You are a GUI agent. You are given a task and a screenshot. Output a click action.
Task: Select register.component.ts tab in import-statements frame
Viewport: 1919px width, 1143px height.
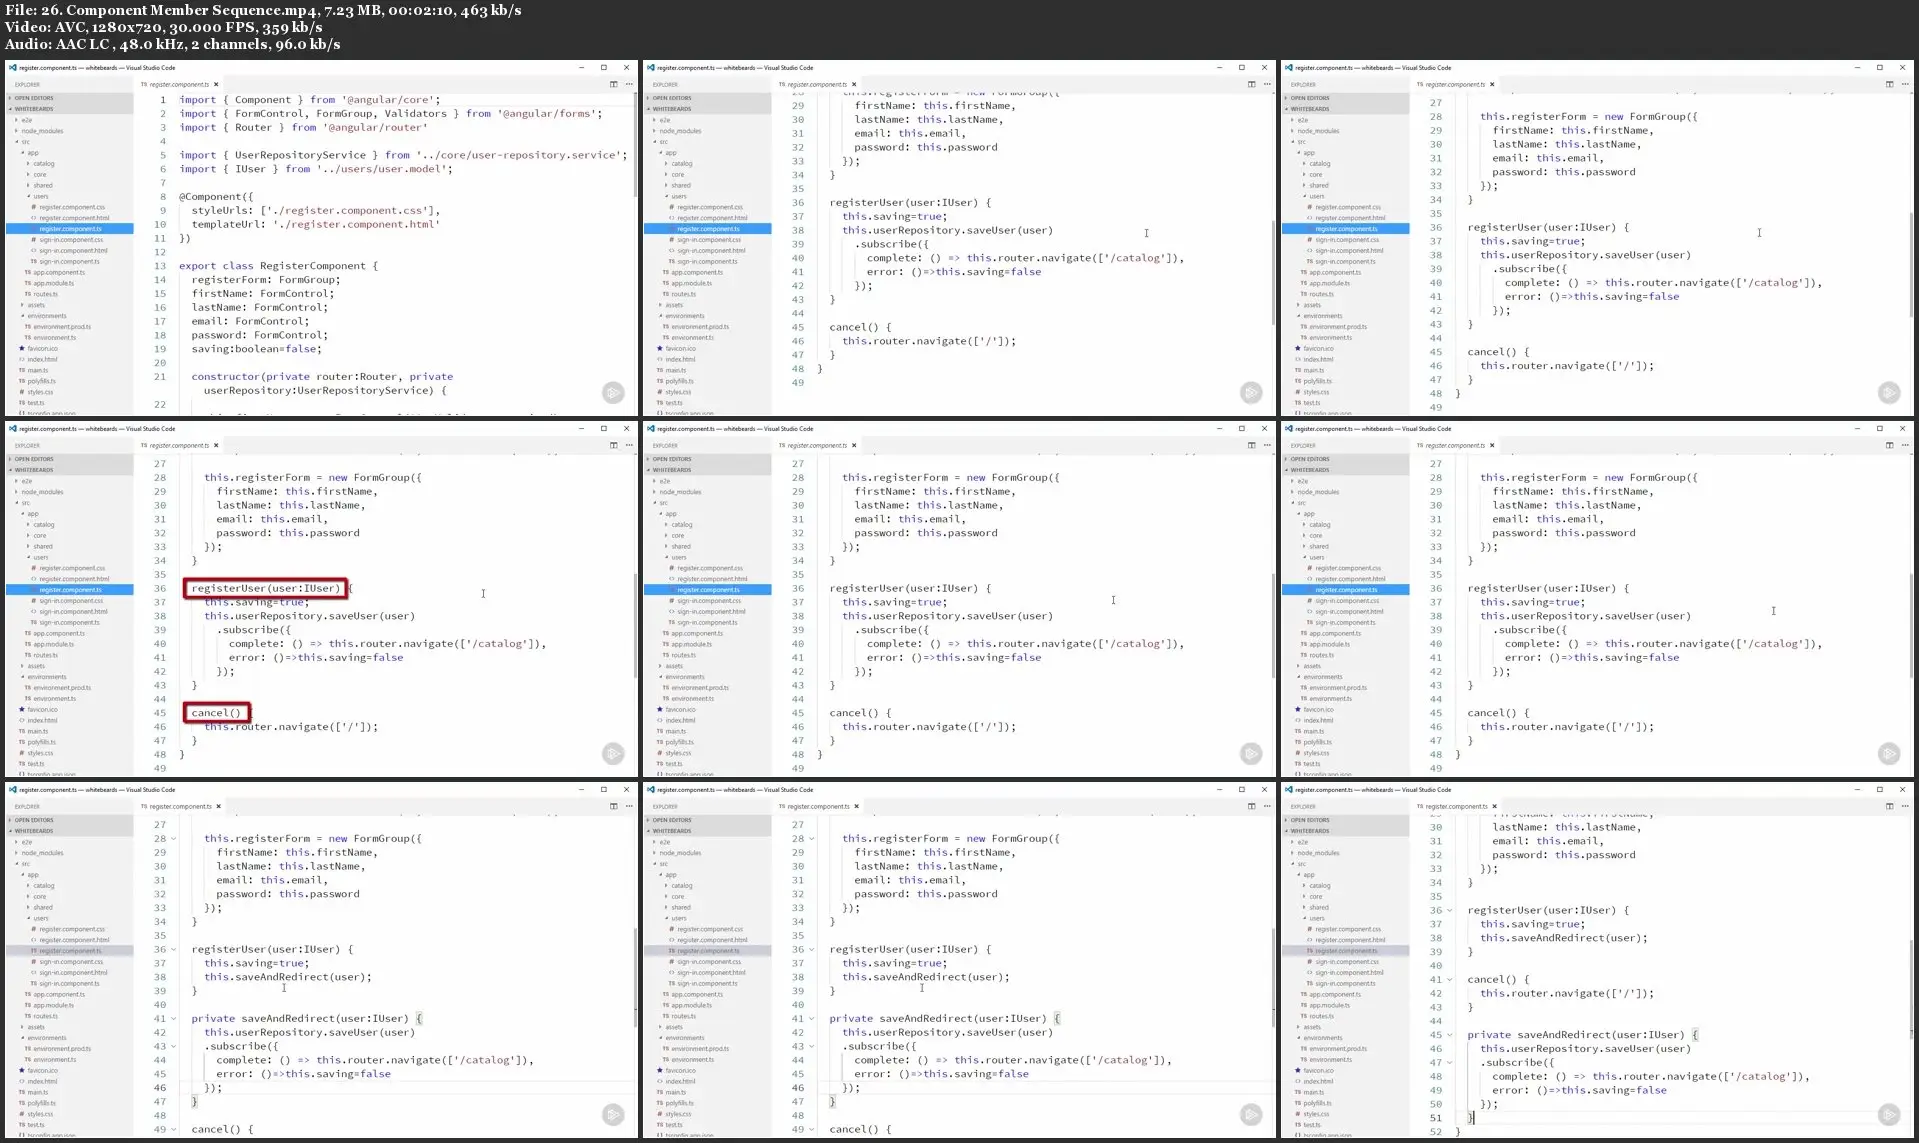tap(178, 84)
